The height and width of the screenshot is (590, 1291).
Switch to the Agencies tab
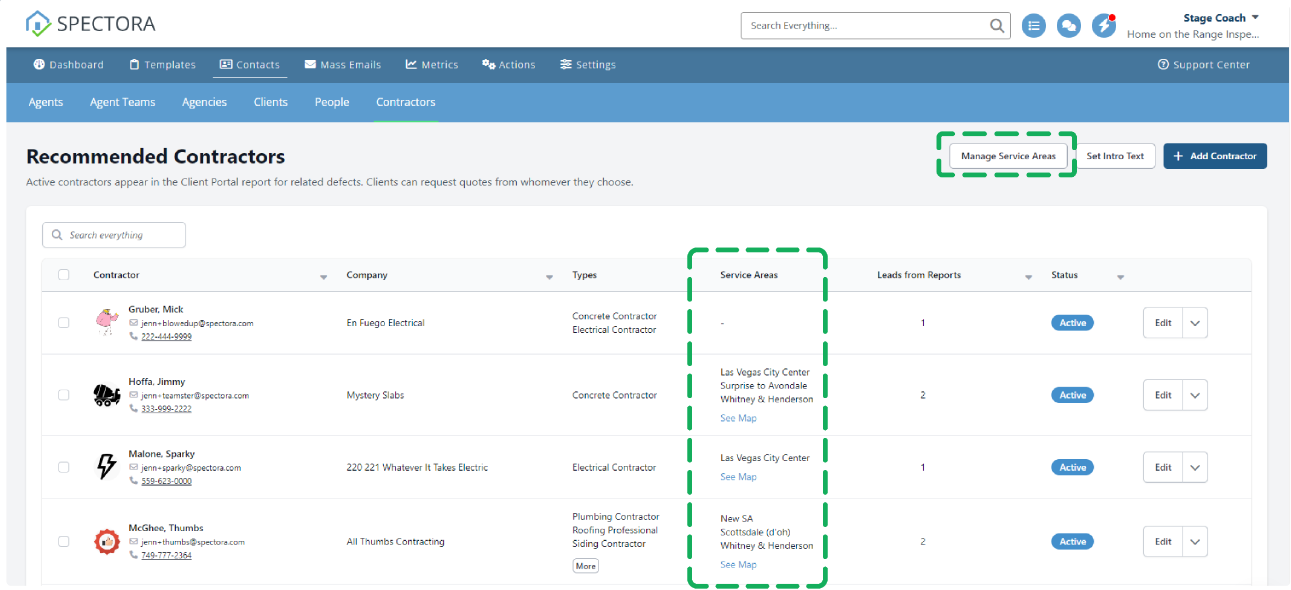click(x=205, y=102)
